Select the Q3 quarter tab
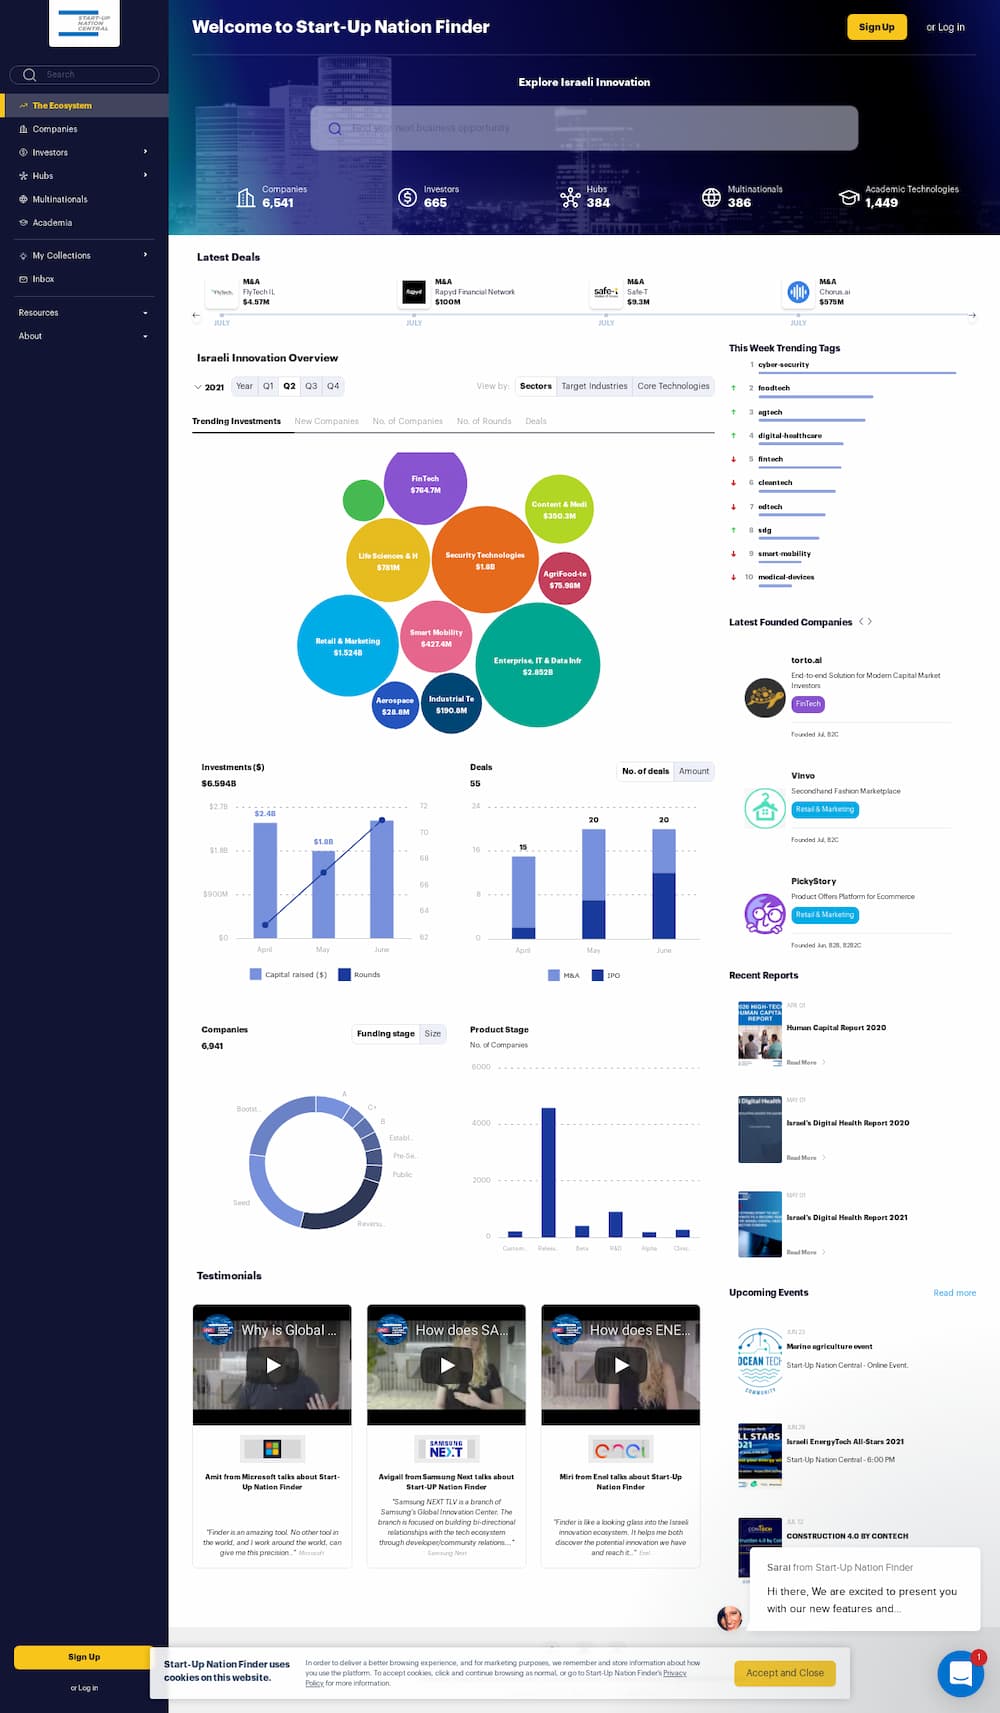1000x1713 pixels. 311,386
